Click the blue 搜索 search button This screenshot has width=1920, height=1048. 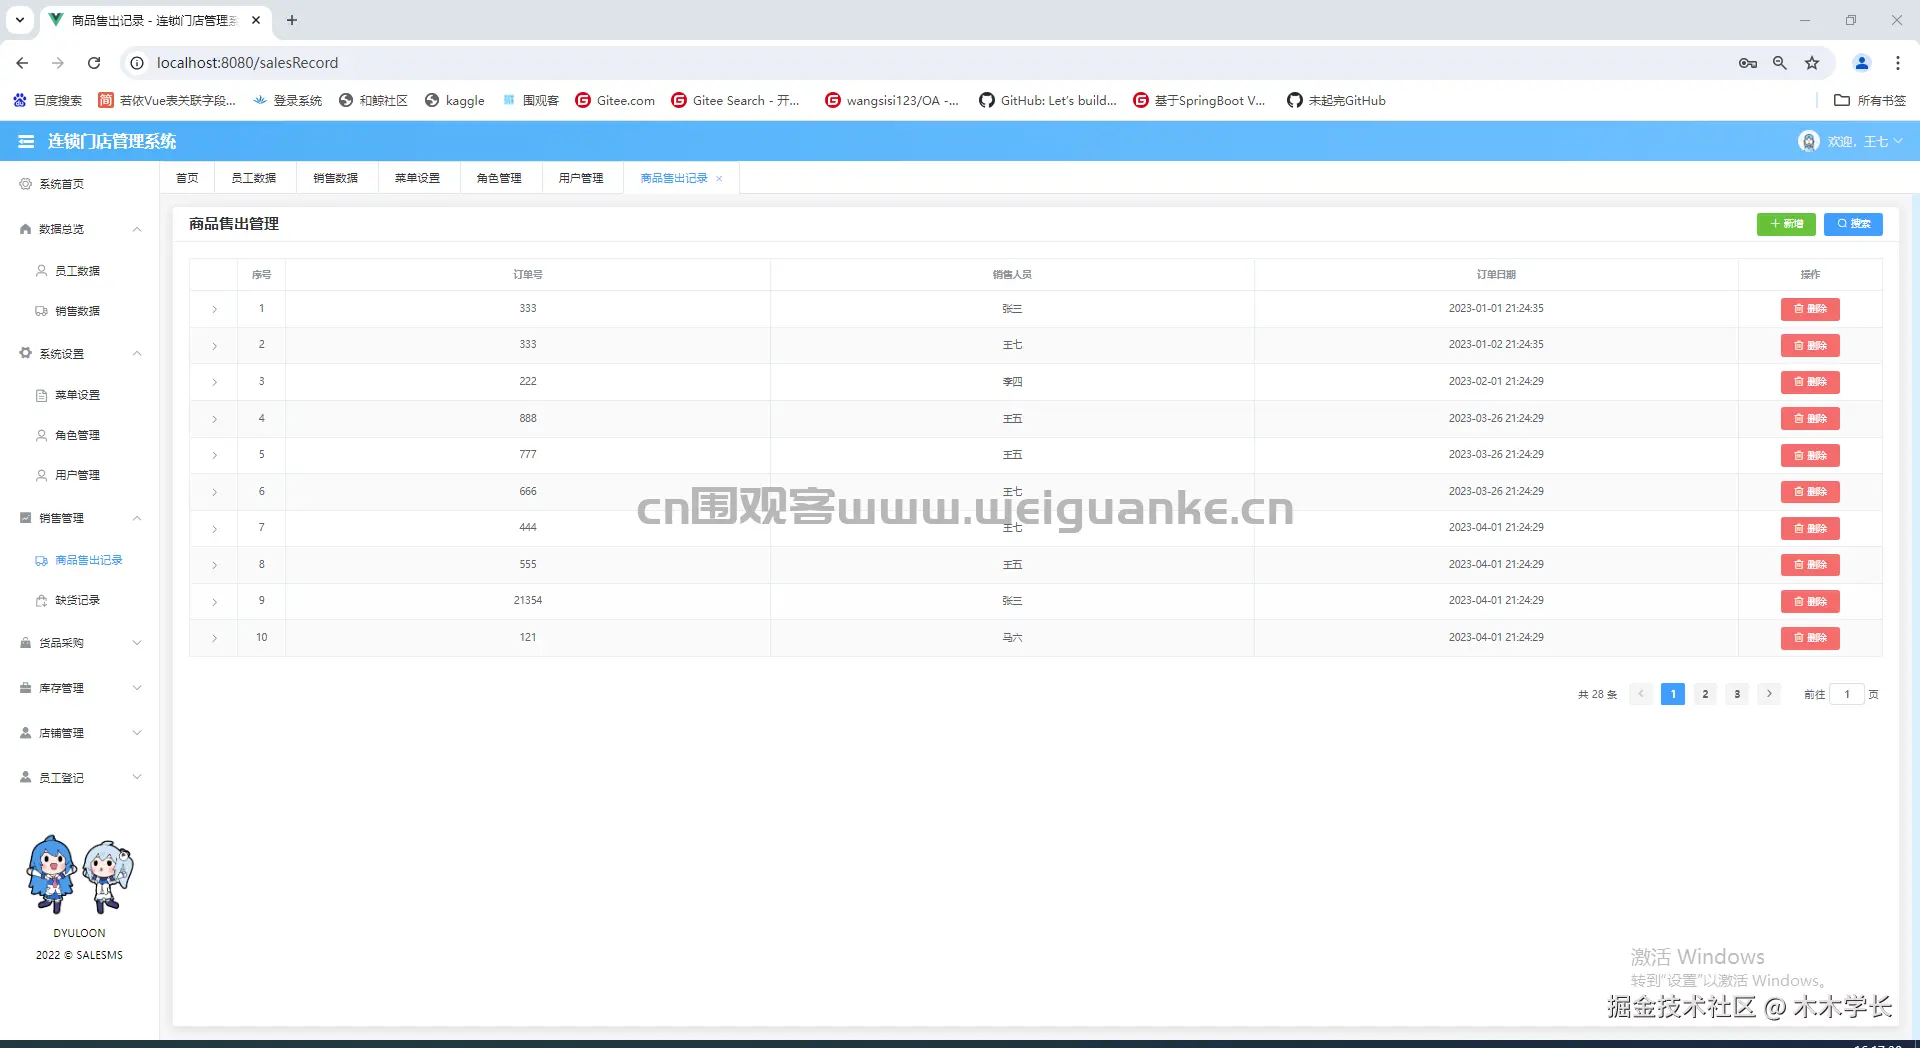[x=1853, y=224]
